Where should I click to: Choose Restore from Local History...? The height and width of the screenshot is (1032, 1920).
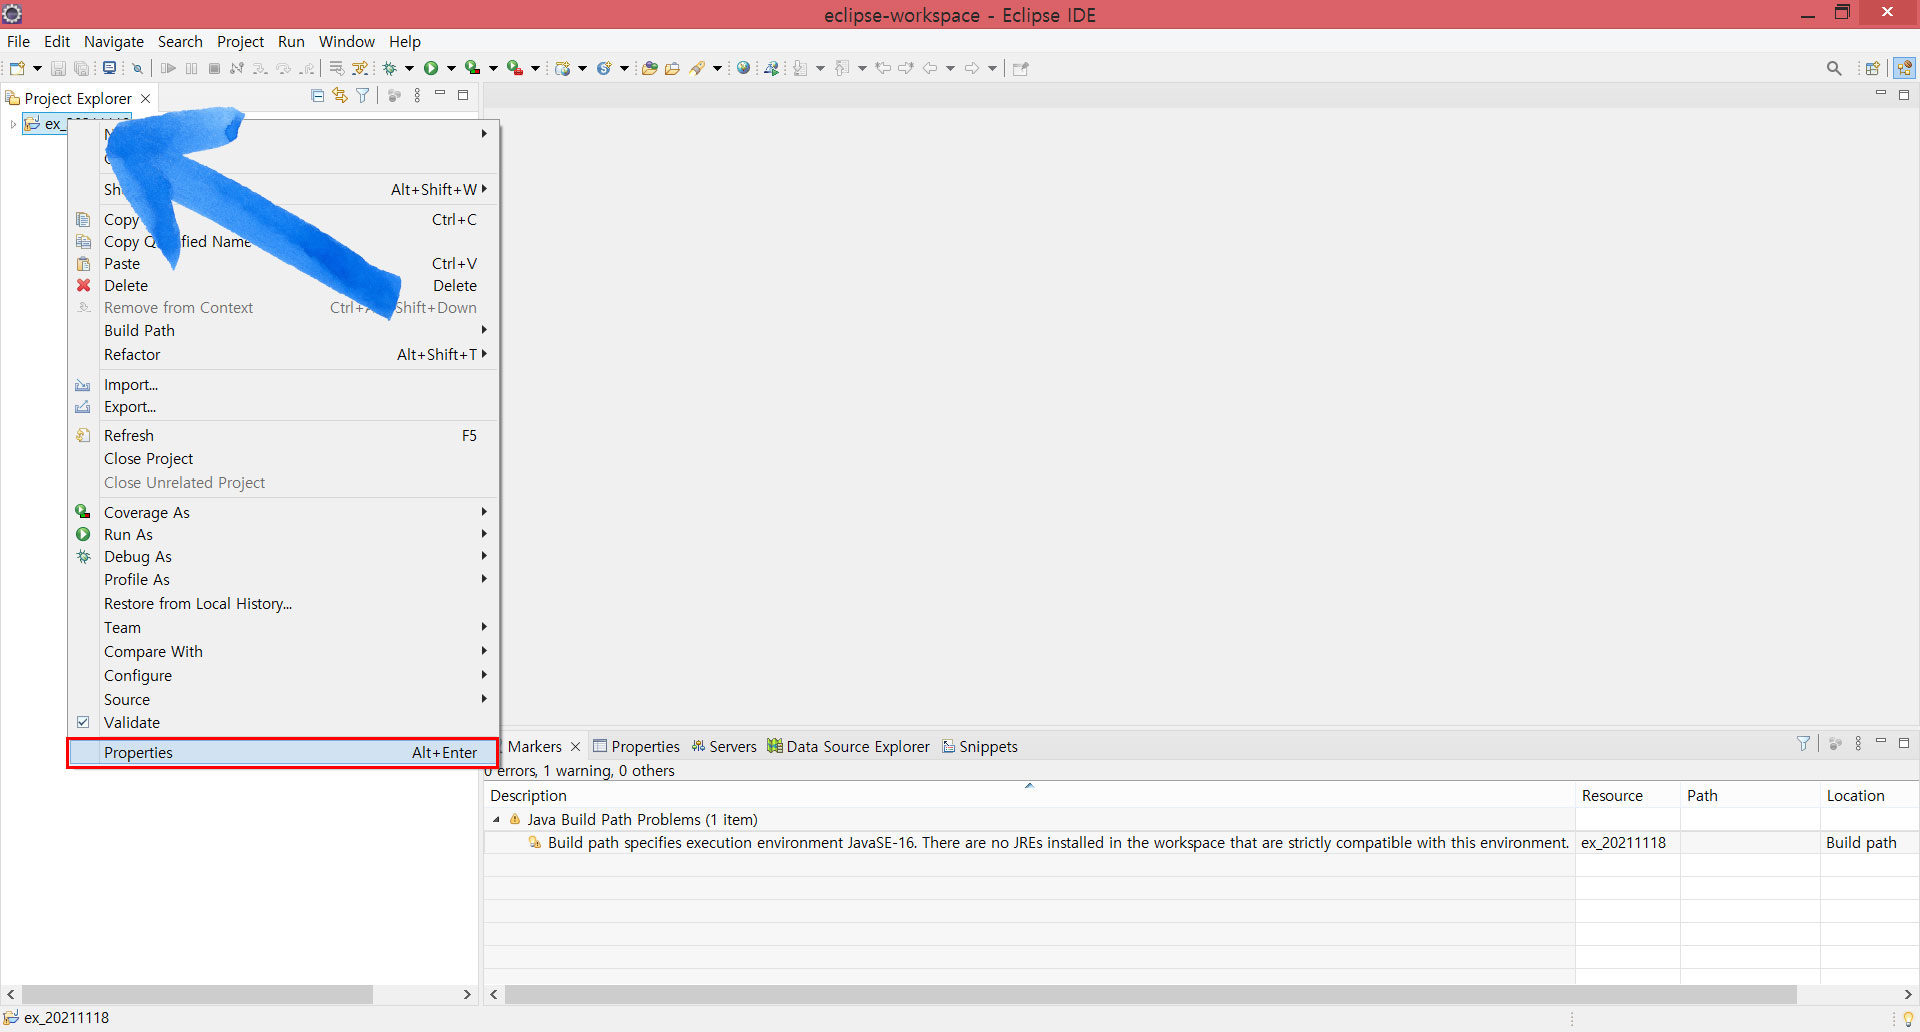[x=284, y=603]
